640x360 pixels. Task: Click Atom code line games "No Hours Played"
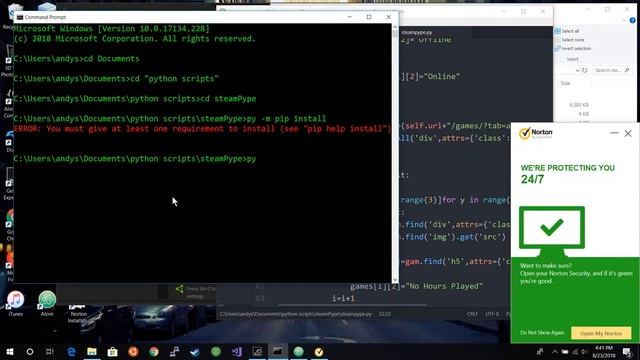coord(416,286)
